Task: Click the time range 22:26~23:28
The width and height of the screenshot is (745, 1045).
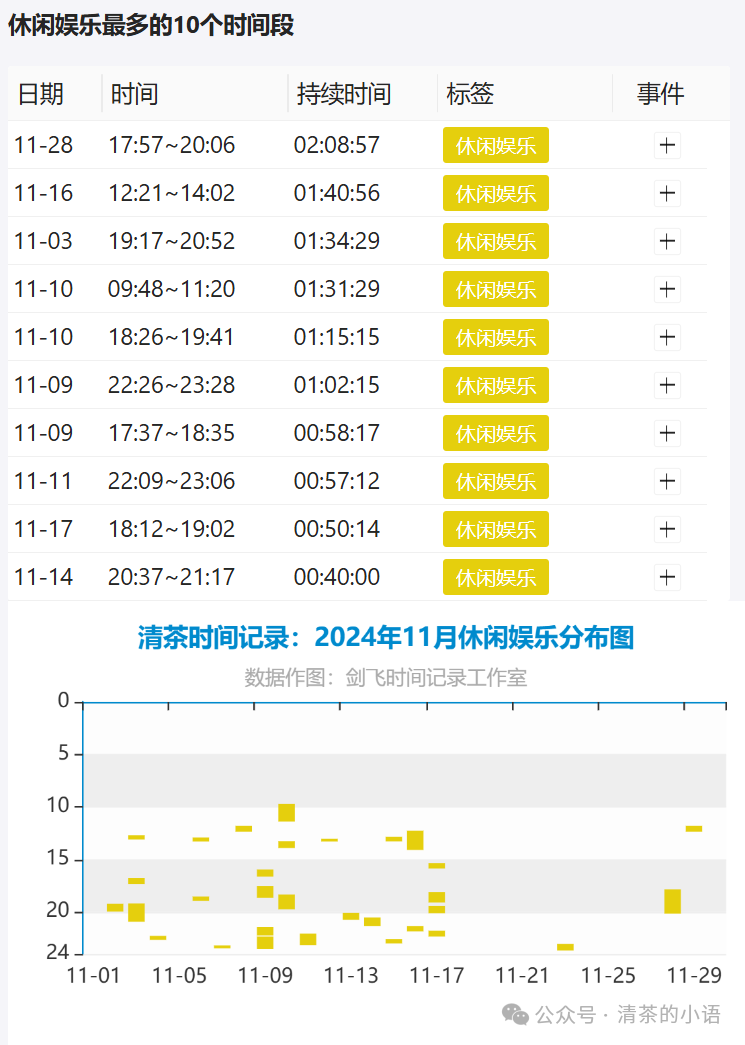Action: tap(172, 385)
